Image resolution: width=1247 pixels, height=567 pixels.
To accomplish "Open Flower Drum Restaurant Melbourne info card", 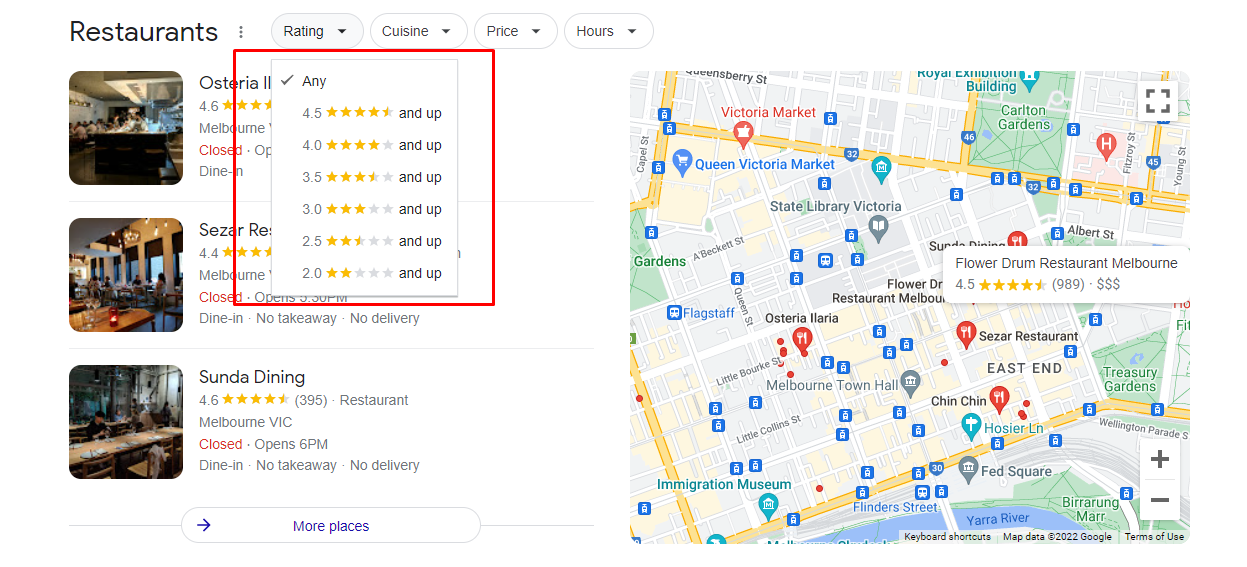I will click(1066, 274).
